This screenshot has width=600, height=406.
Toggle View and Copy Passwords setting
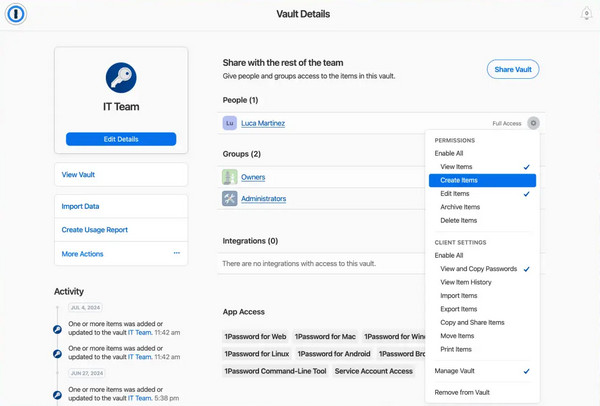476,269
